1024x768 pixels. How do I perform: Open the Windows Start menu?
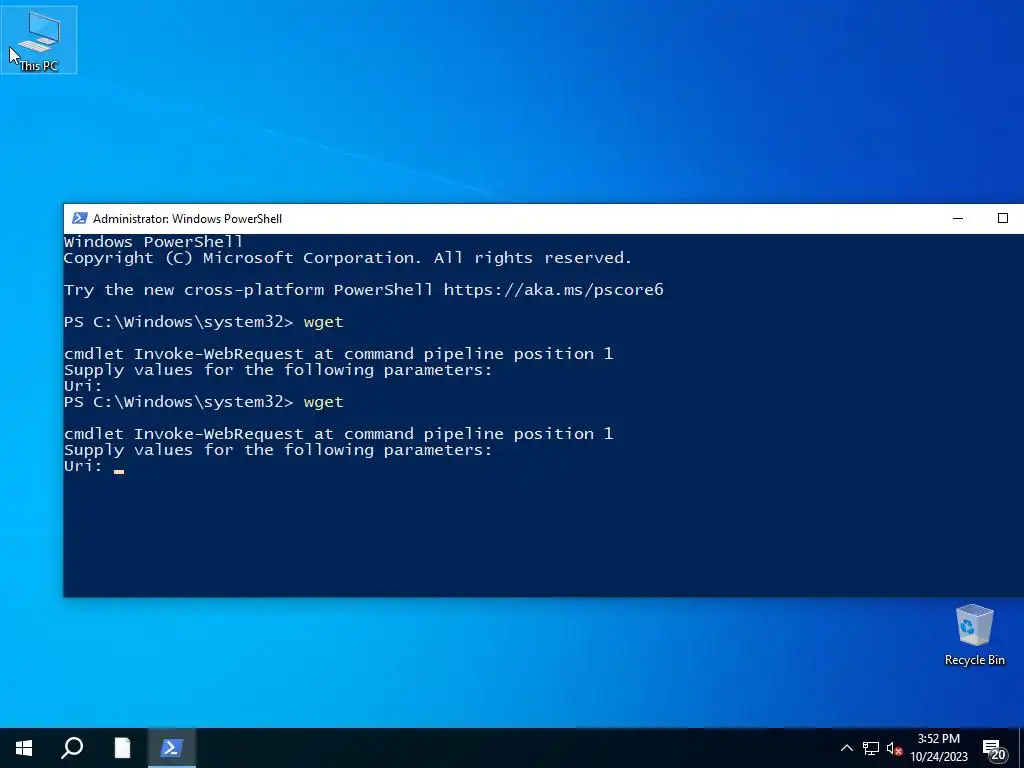pos(24,748)
